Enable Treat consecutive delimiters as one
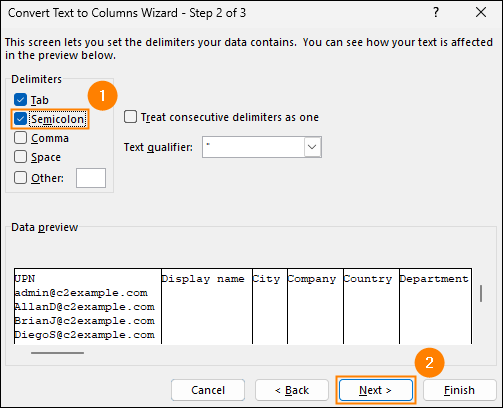Image resolution: width=503 pixels, height=408 pixels. pyautogui.click(x=130, y=117)
